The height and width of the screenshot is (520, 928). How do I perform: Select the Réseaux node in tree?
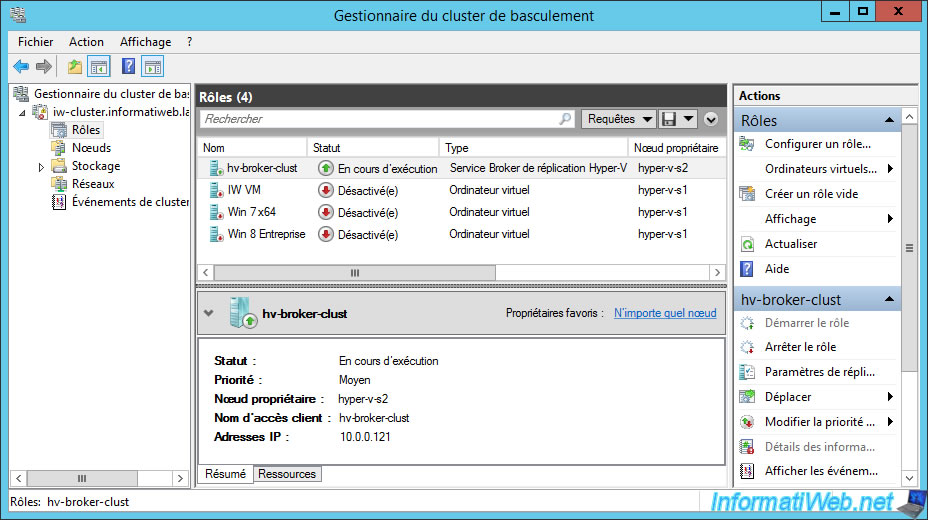tap(92, 184)
